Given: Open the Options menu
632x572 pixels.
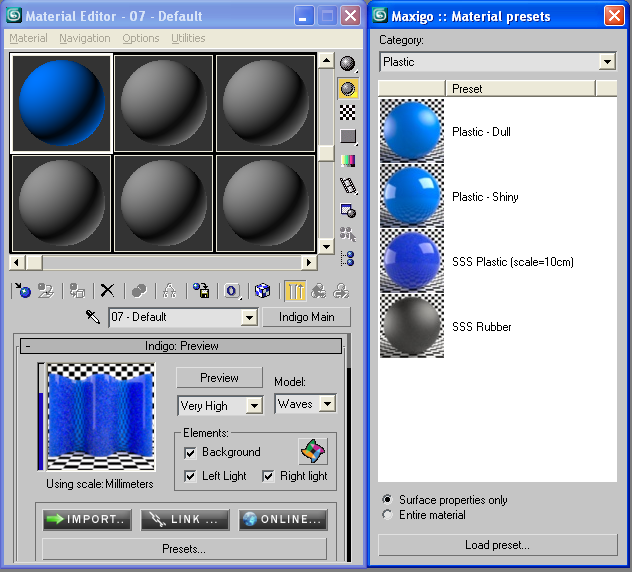Looking at the screenshot, I should 141,38.
